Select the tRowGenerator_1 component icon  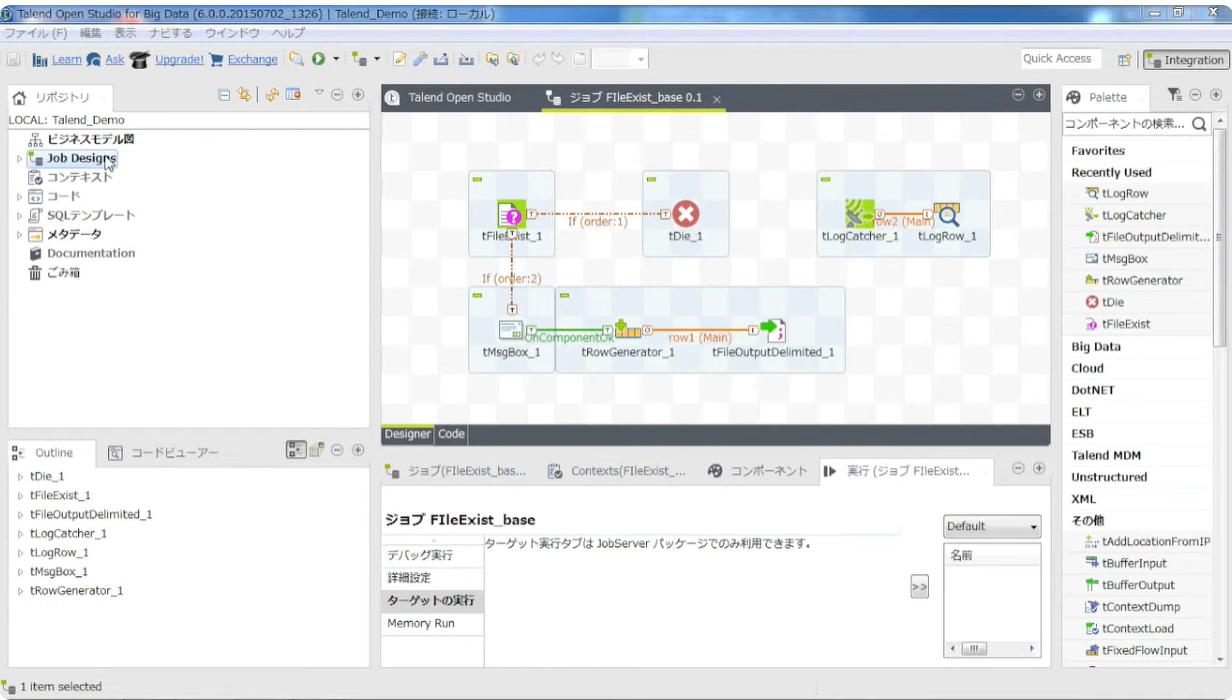coord(628,330)
